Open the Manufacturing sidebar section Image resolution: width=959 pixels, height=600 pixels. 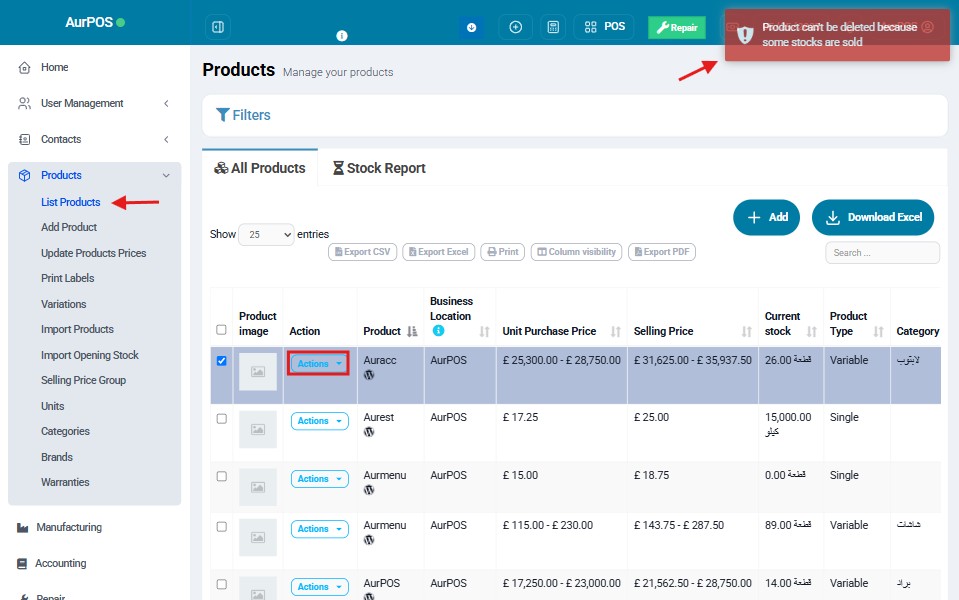tap(68, 527)
